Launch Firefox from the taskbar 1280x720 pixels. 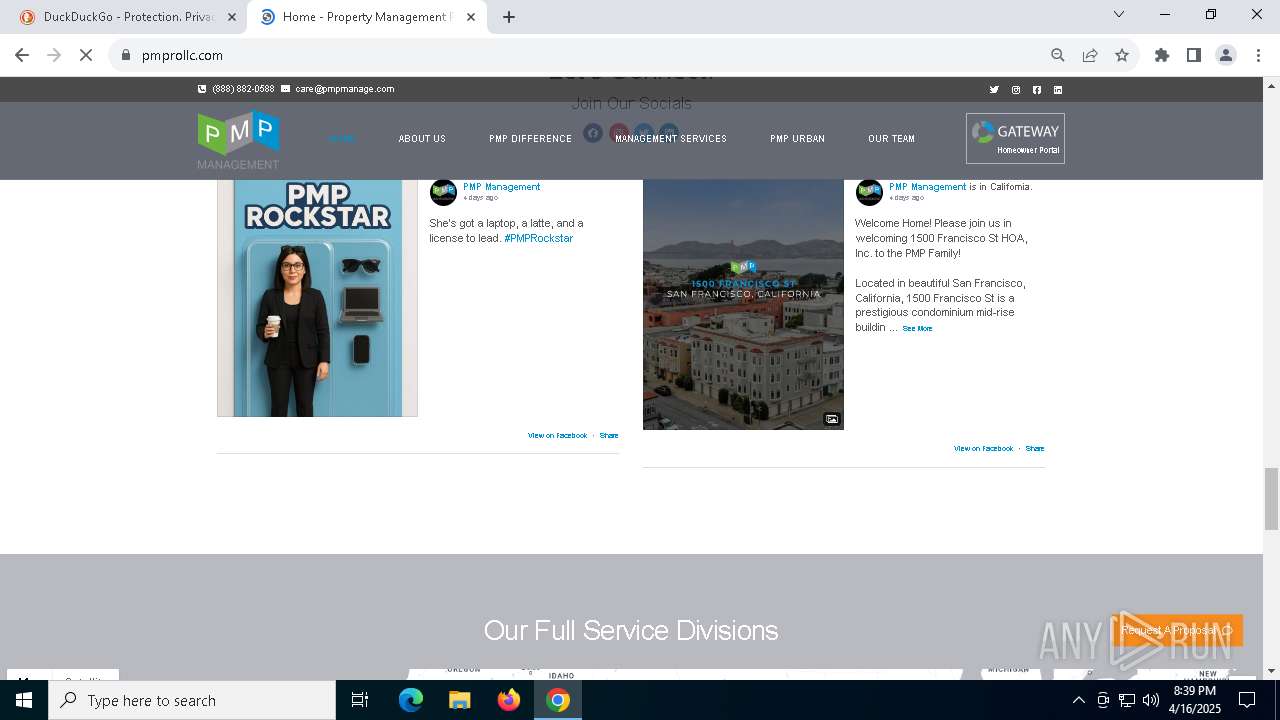509,700
